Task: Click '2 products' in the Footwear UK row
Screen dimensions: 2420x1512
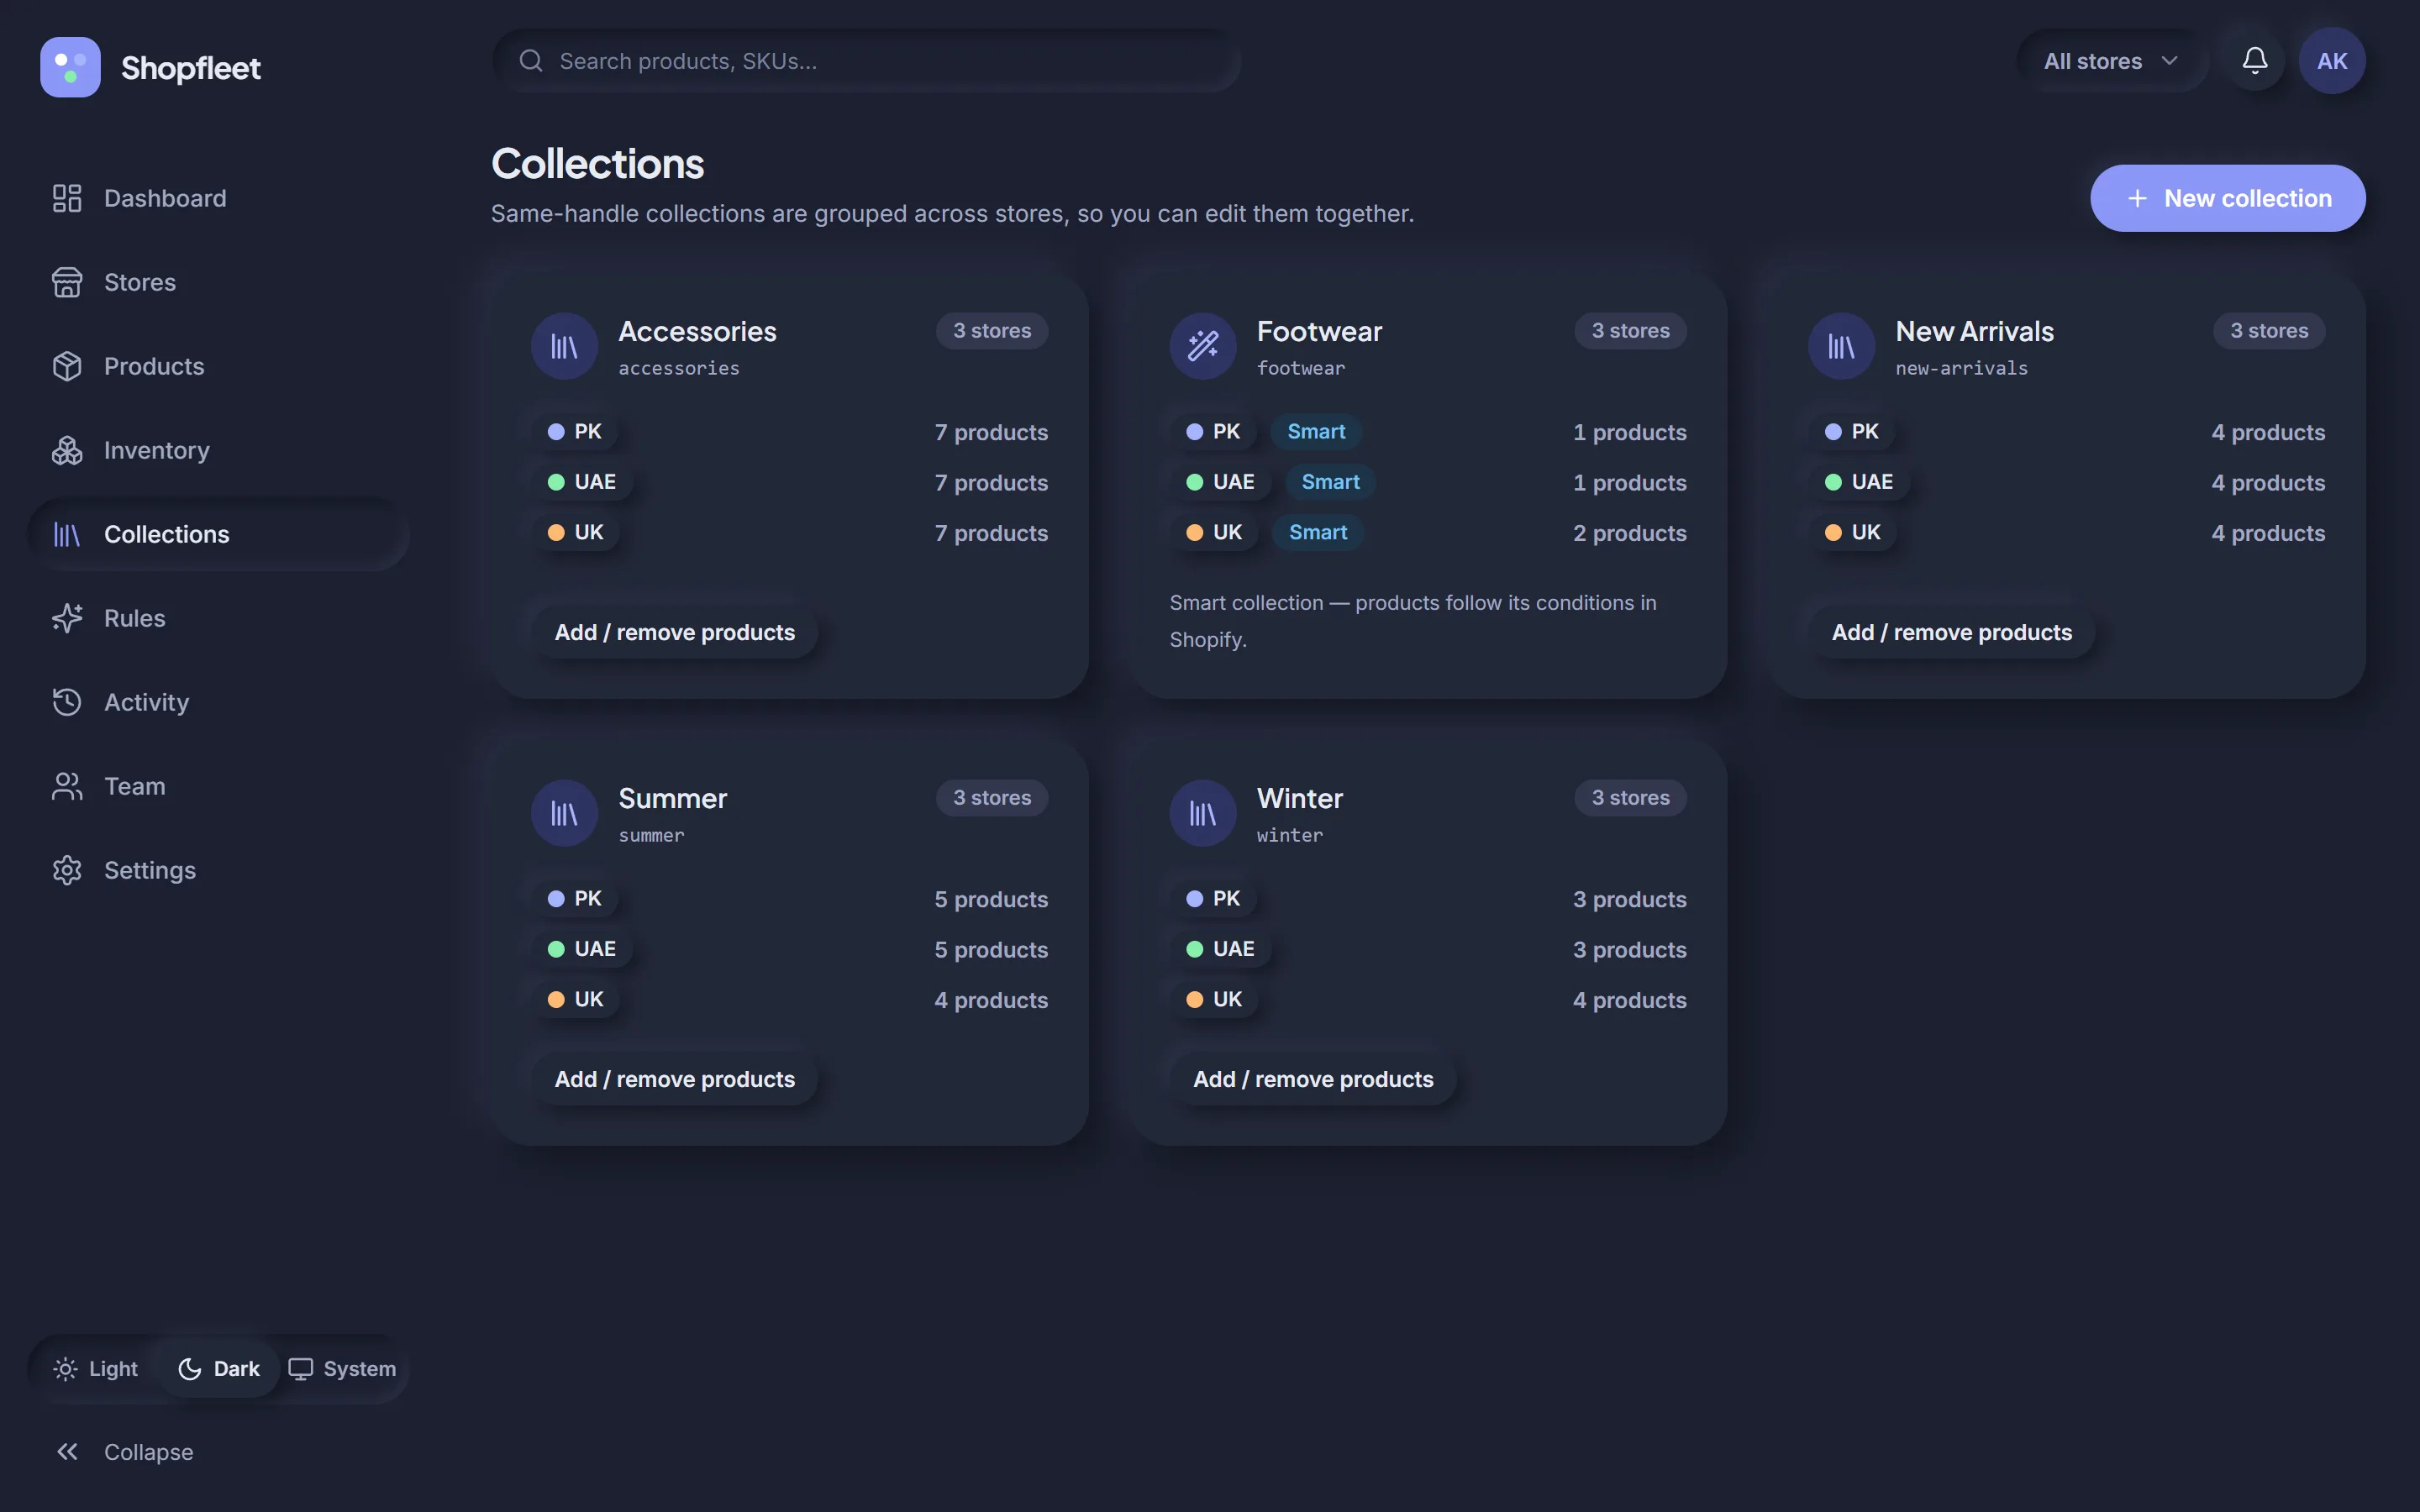Action: [1629, 533]
